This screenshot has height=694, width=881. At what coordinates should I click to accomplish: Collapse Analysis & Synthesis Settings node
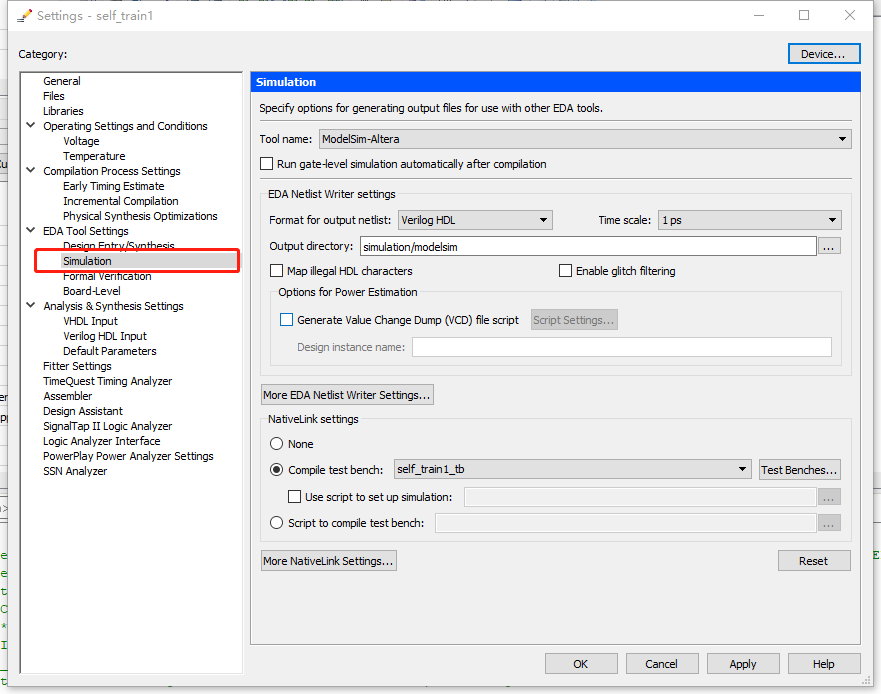click(x=31, y=305)
